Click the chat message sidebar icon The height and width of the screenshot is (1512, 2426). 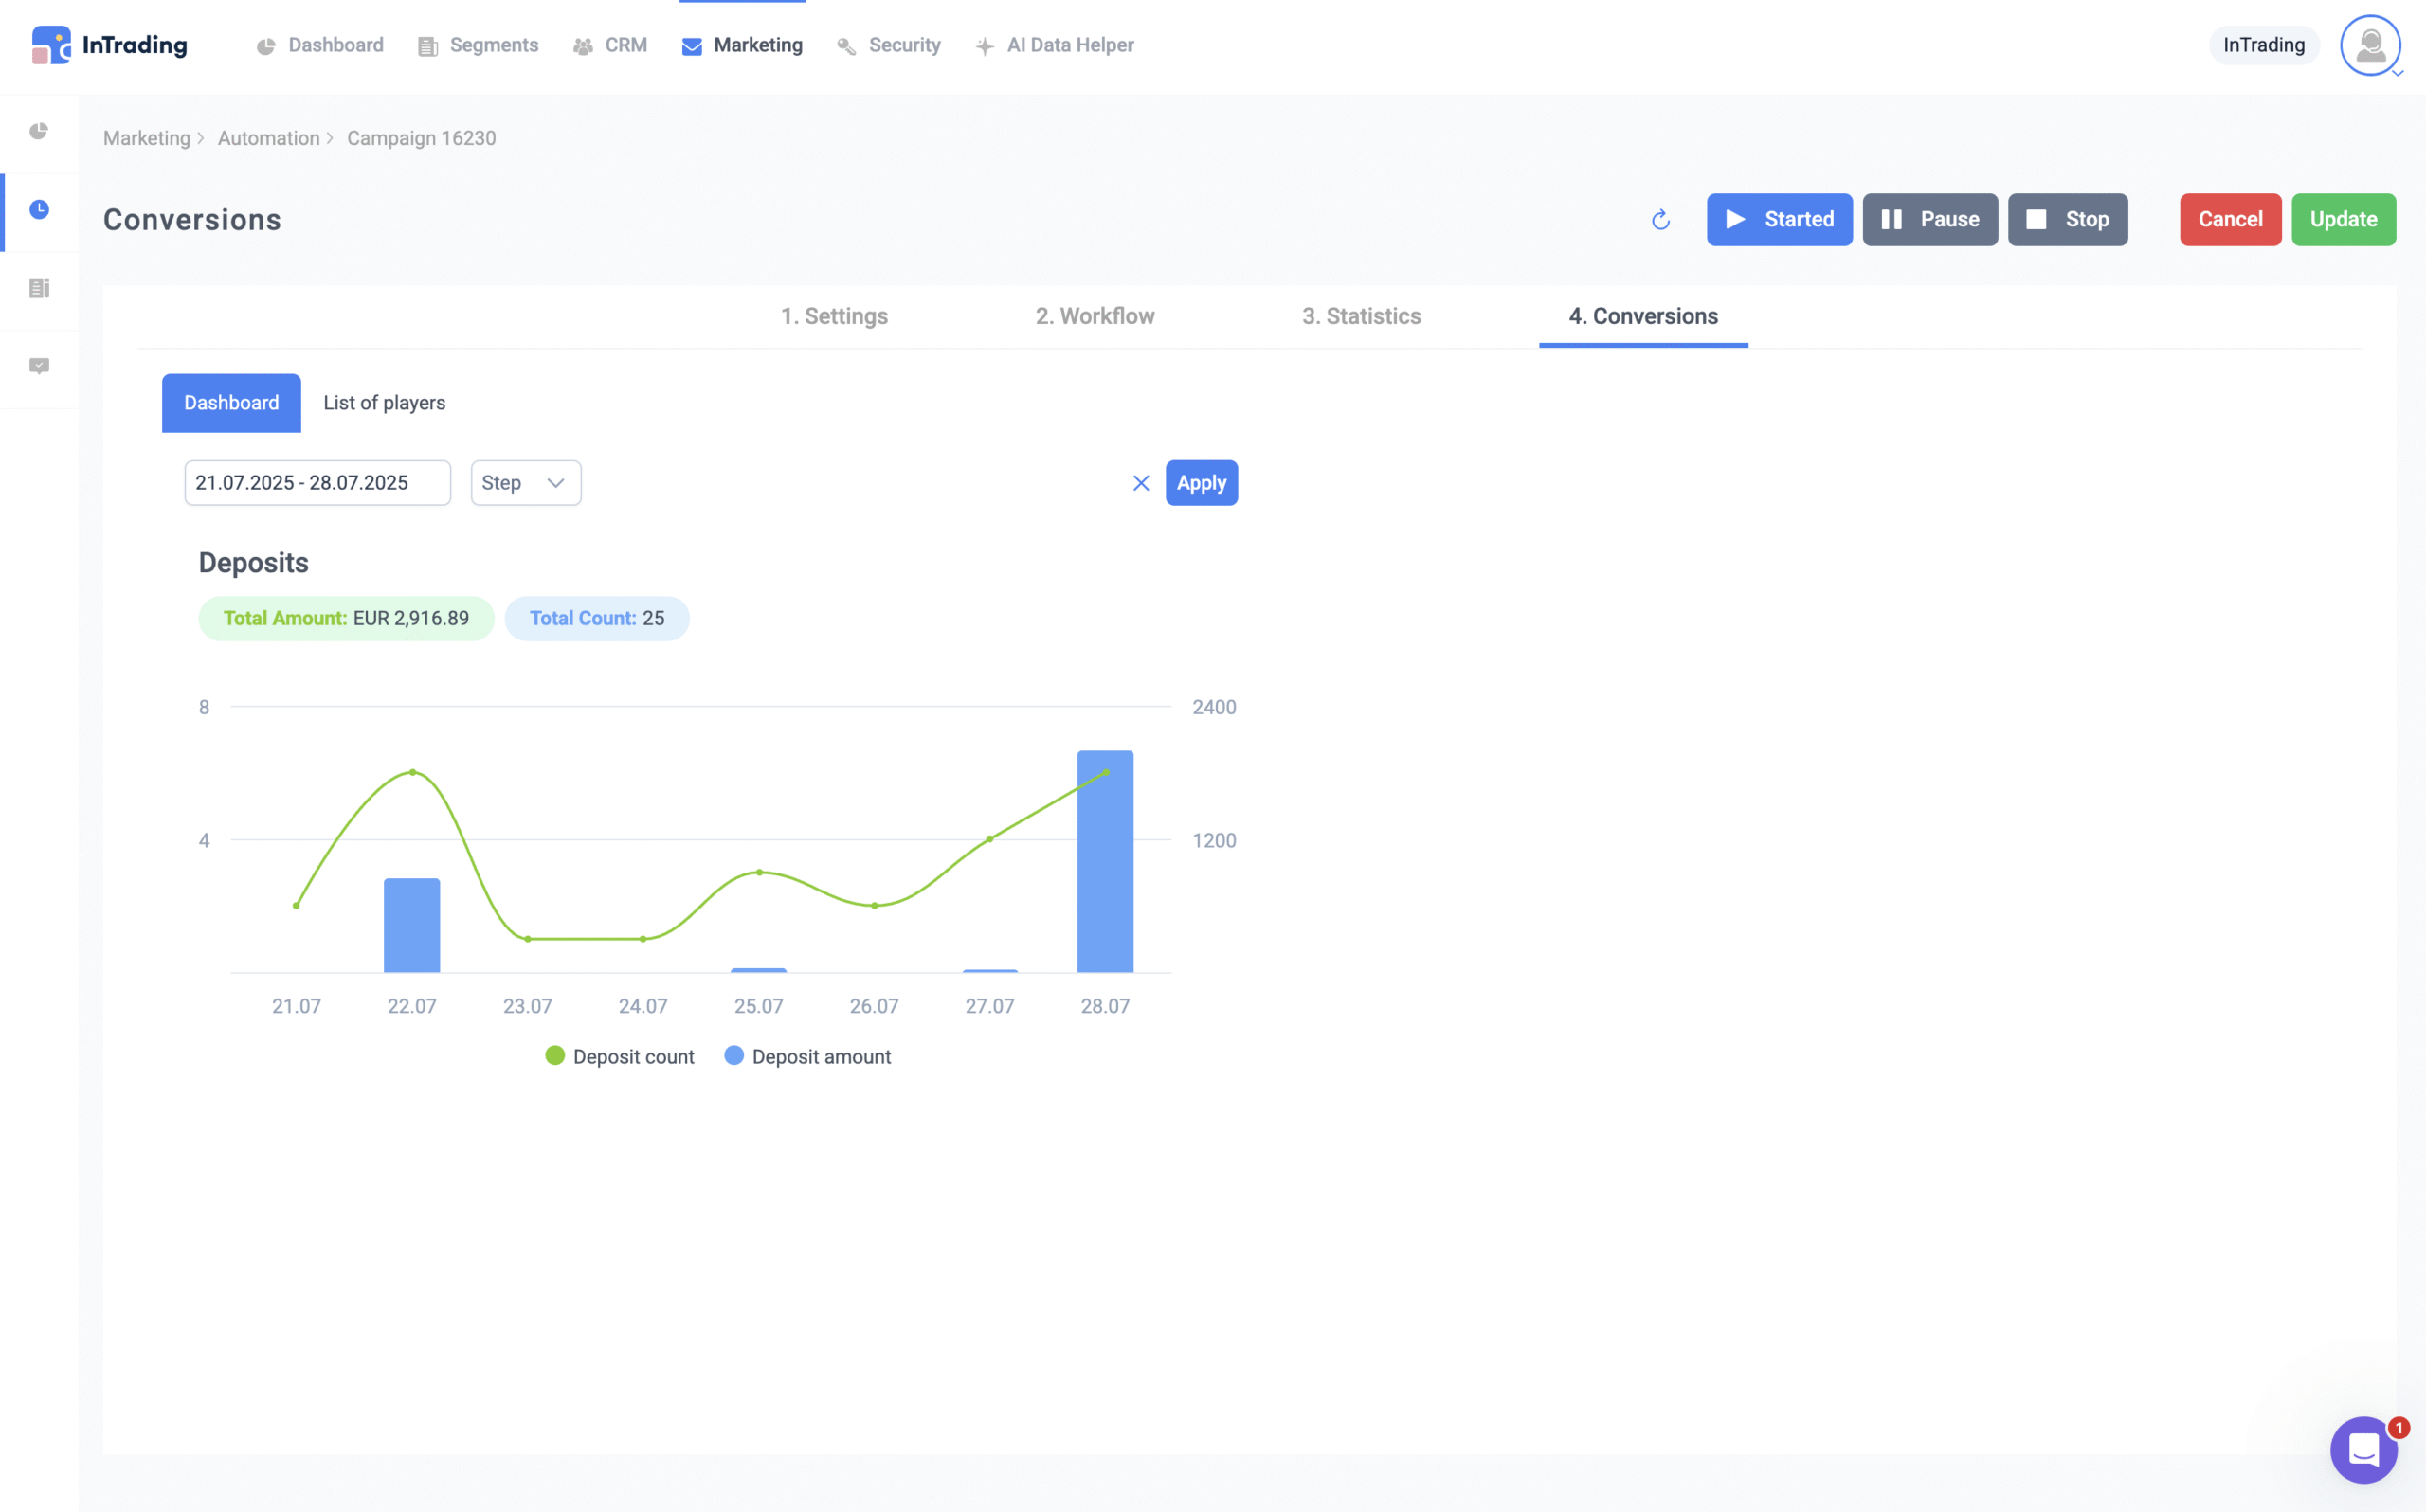39,366
